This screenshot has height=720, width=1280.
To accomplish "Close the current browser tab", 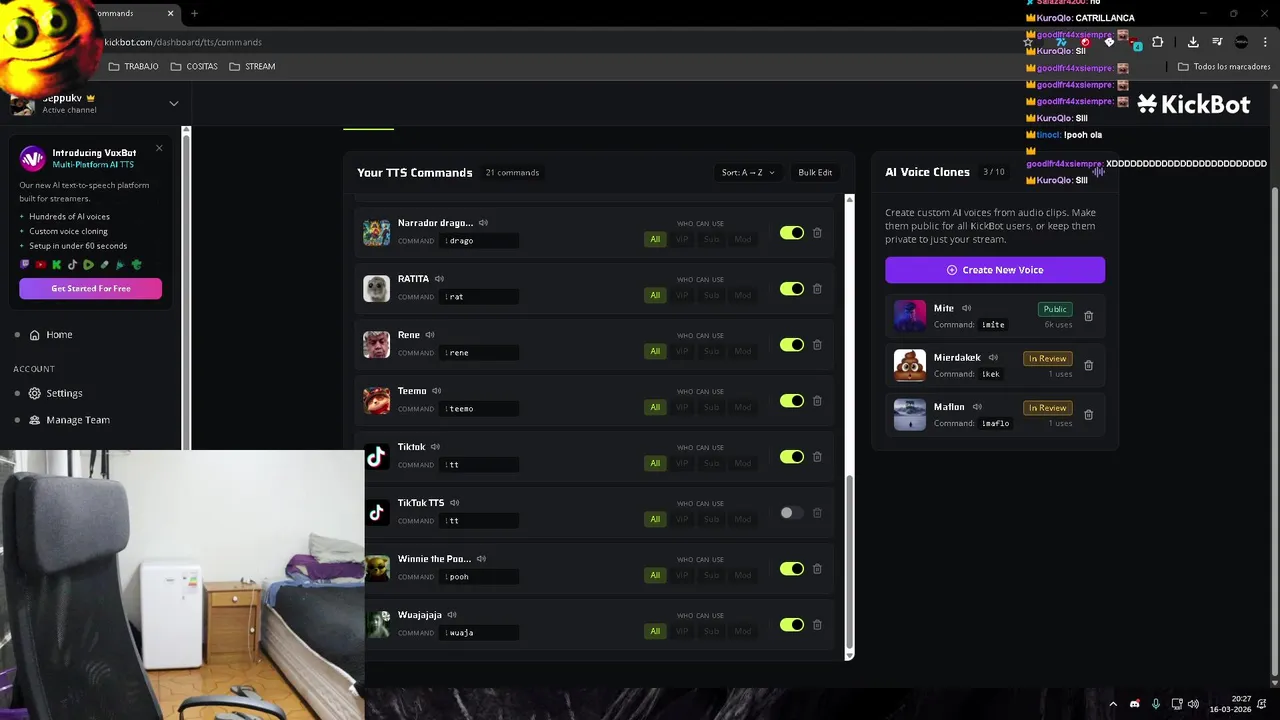I will [x=170, y=13].
